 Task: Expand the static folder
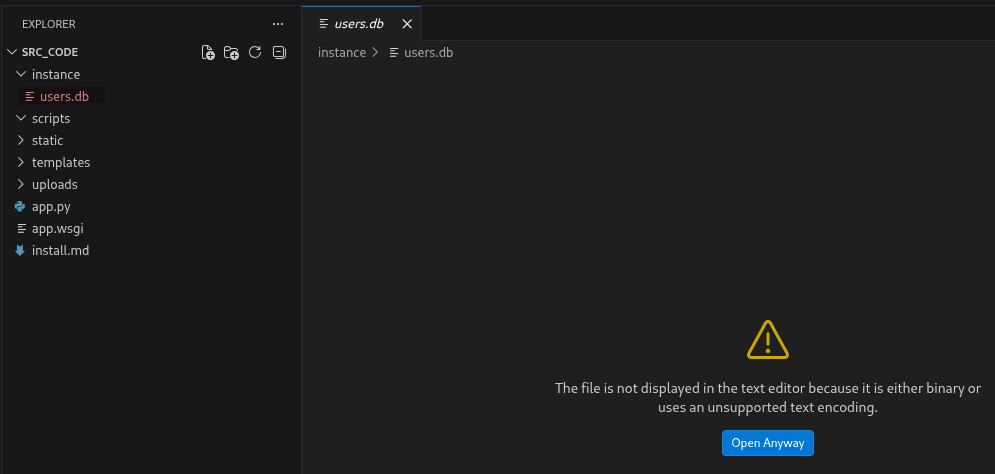20,140
